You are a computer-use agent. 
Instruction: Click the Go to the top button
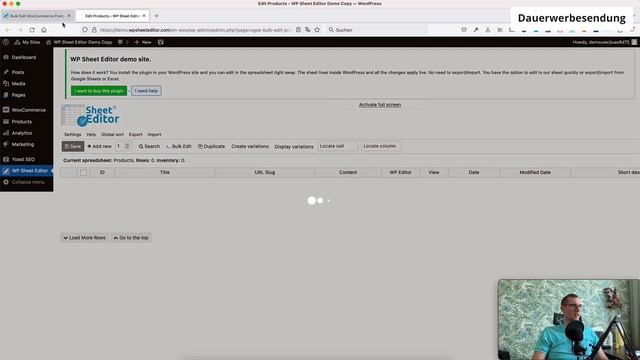131,238
